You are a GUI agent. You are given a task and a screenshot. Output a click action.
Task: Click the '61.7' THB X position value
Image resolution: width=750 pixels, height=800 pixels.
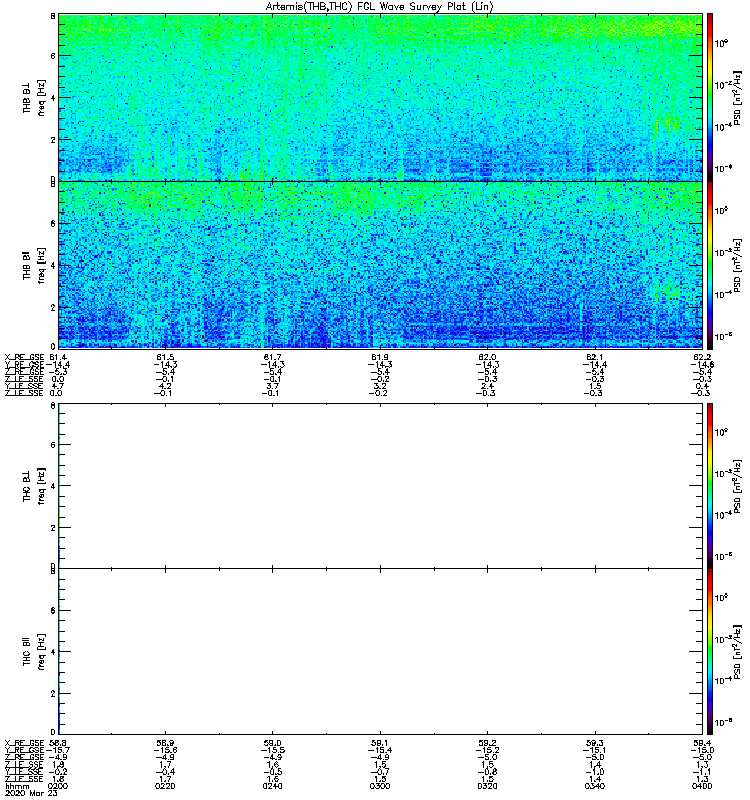pos(273,357)
